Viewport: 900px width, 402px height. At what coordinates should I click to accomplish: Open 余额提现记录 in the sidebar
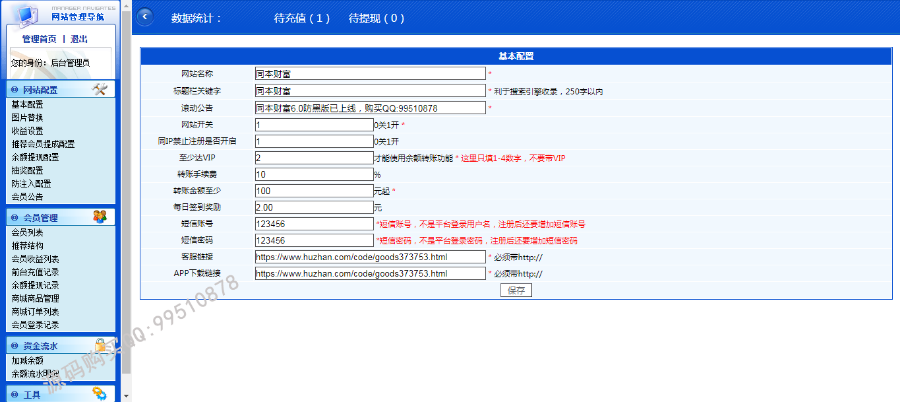tap(35, 285)
